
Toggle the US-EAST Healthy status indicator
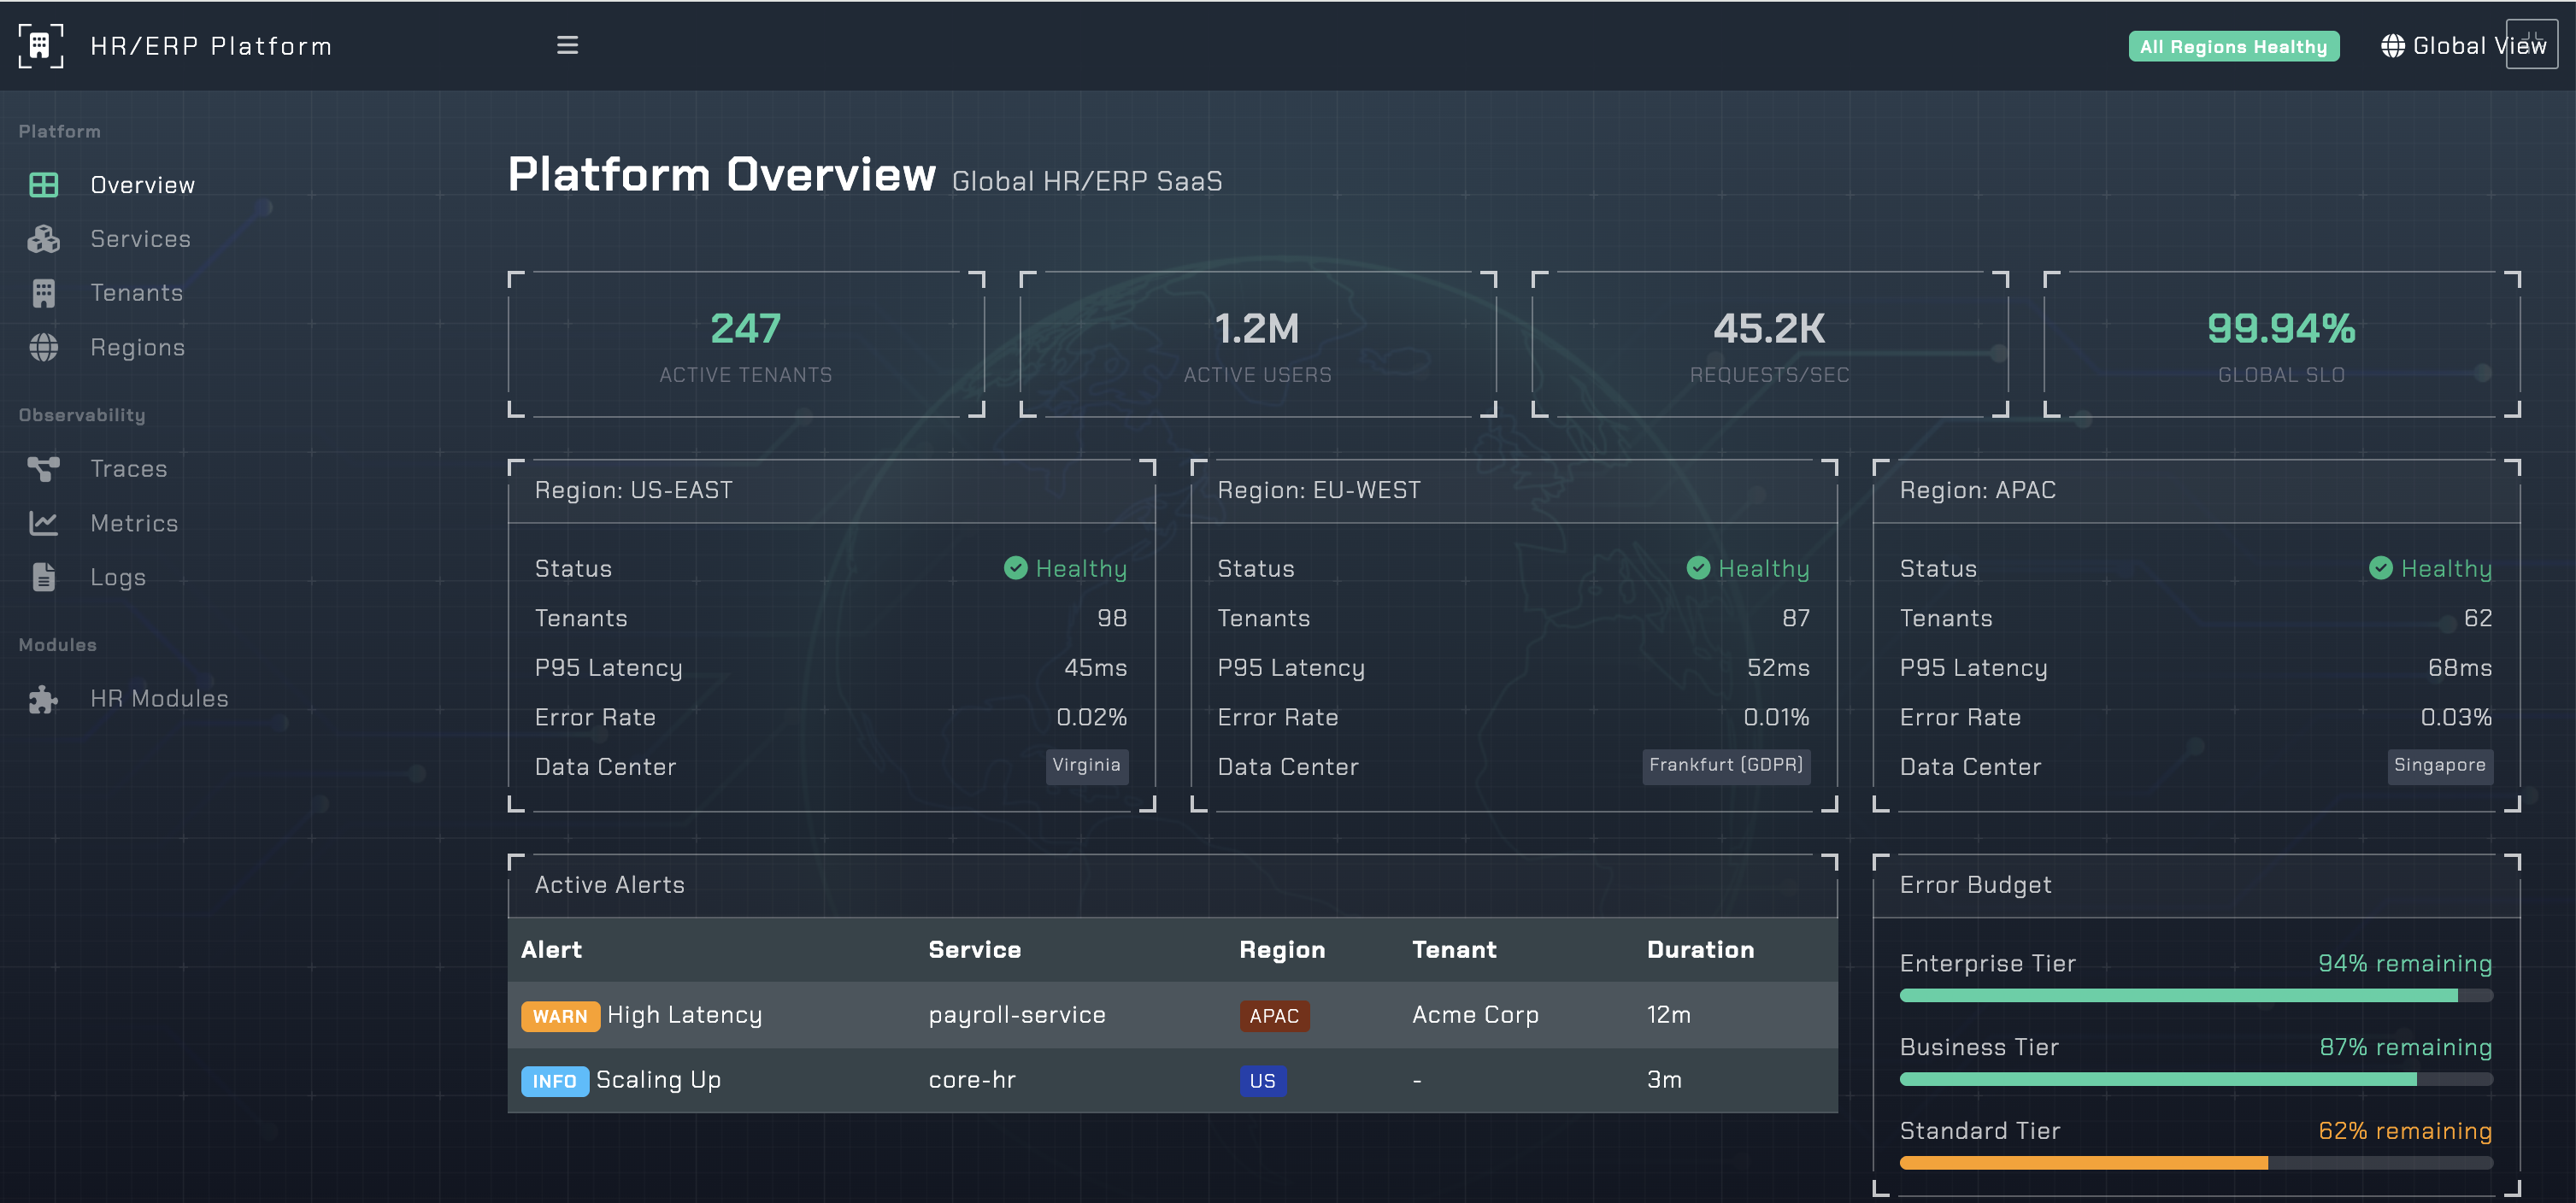(1016, 568)
